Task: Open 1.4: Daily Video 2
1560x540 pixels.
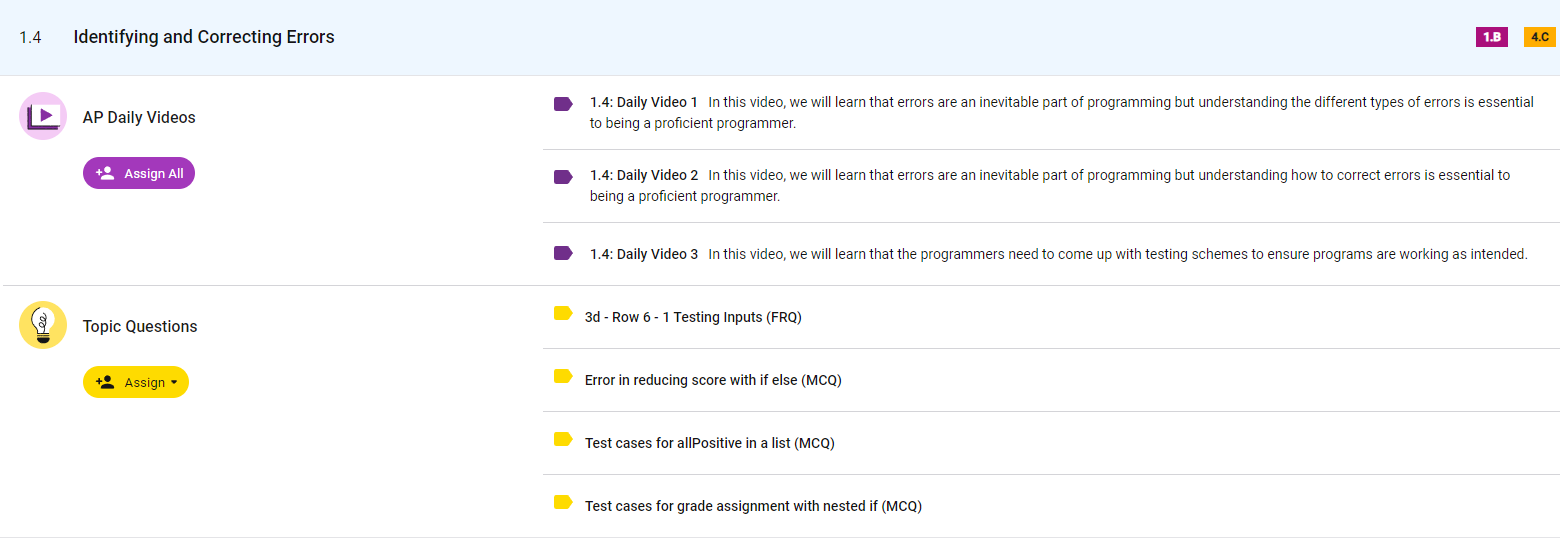Action: (x=644, y=175)
